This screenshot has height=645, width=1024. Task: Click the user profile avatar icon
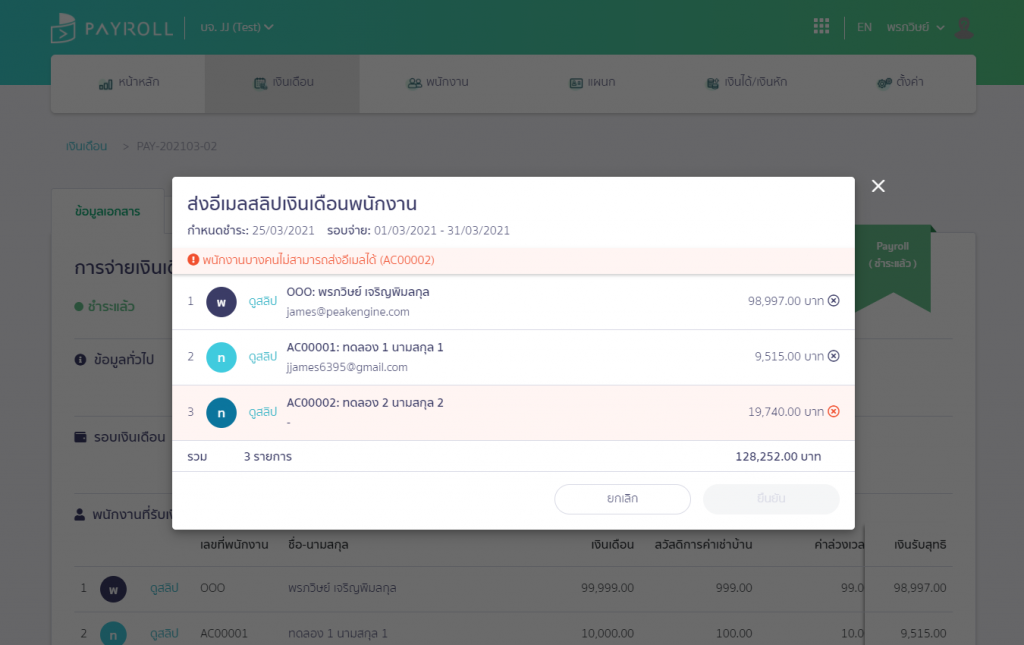[x=964, y=27]
